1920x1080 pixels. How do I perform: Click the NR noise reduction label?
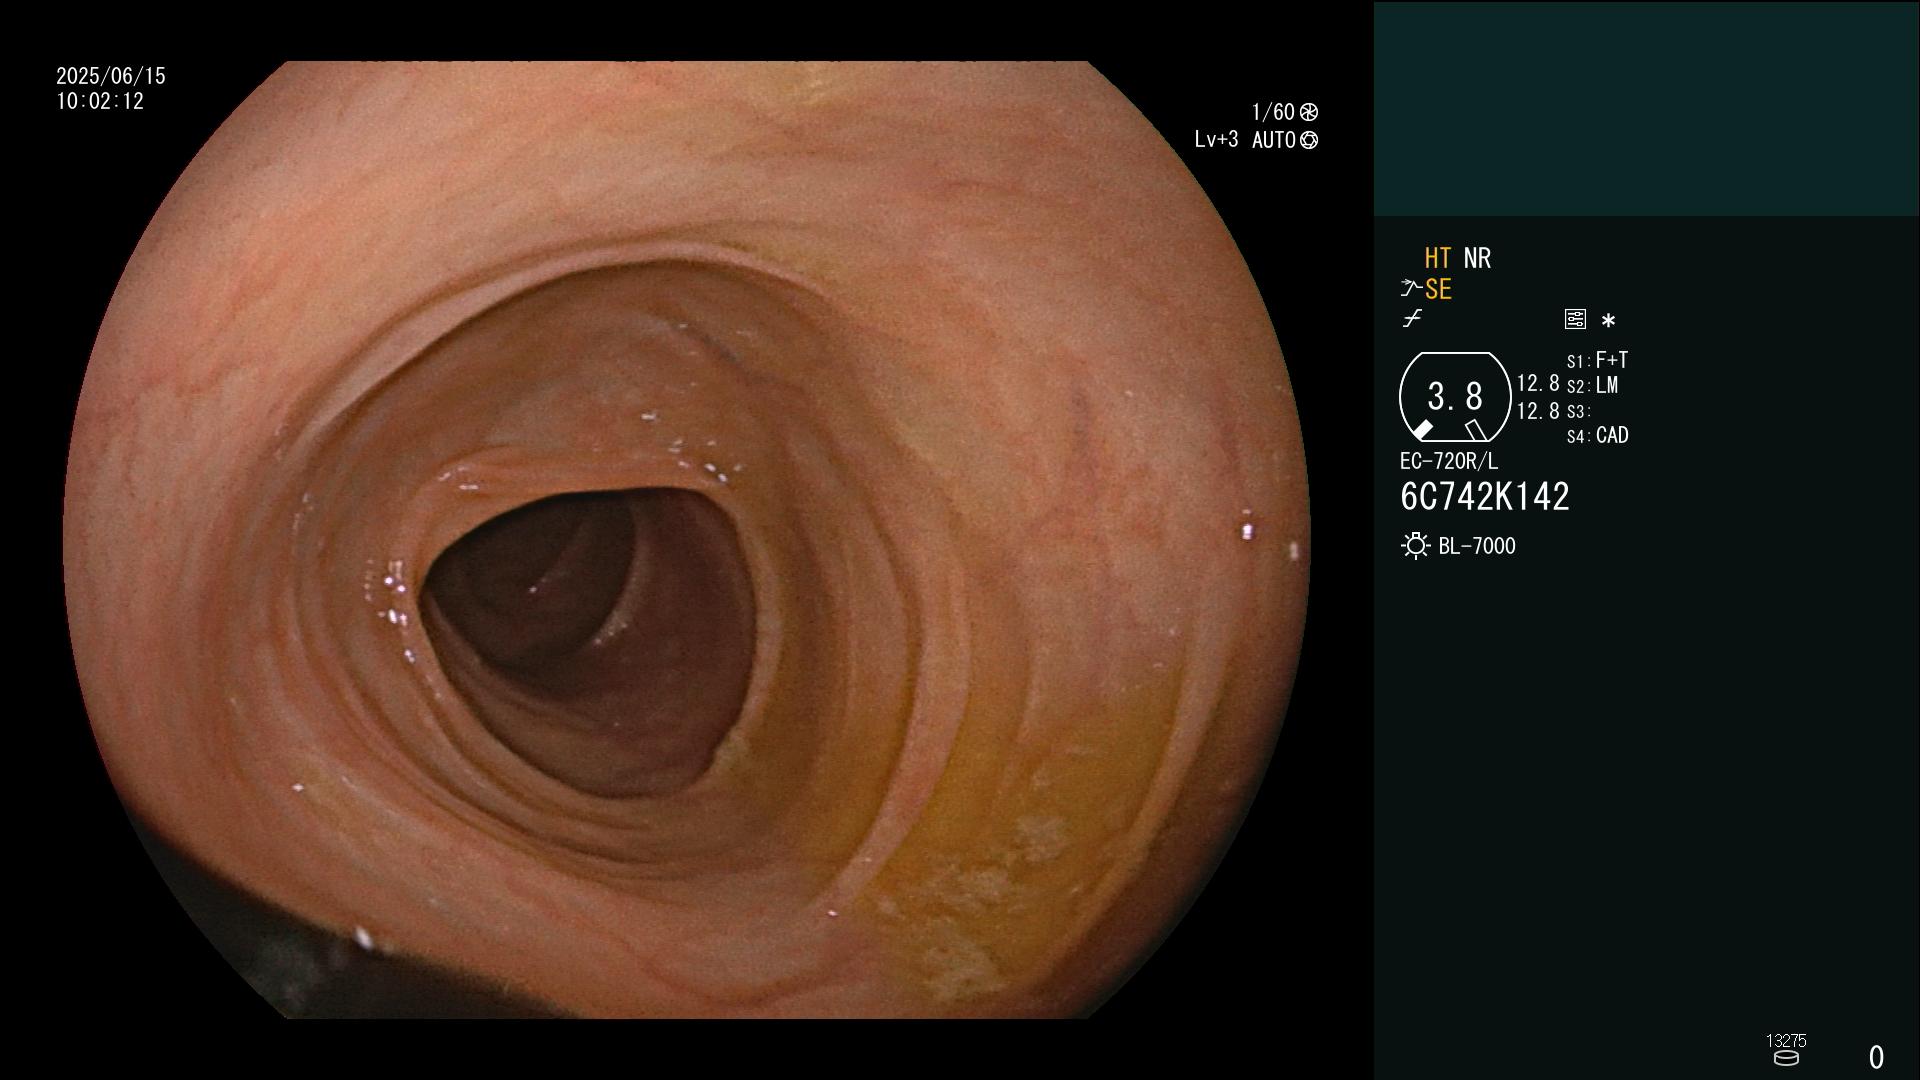point(1477,258)
